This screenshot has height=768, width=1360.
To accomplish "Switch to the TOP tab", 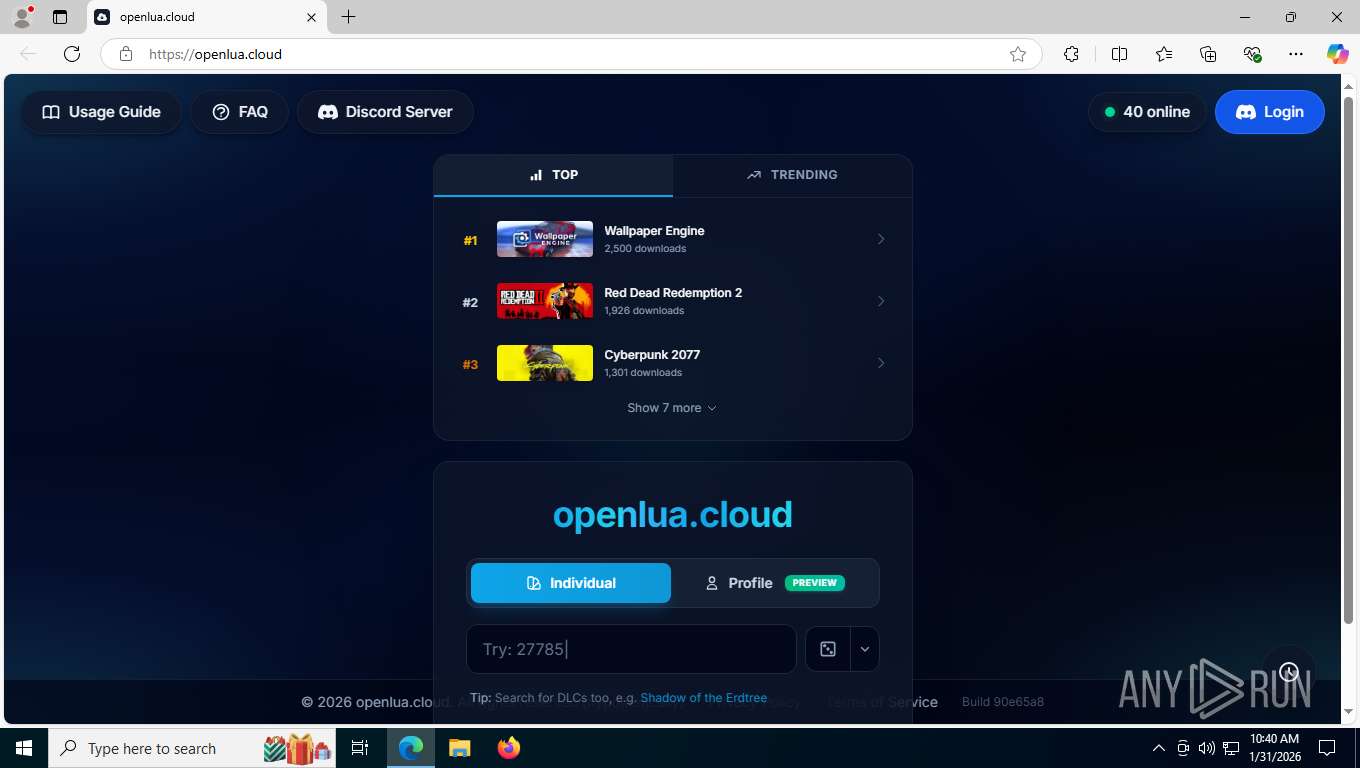I will [x=553, y=175].
